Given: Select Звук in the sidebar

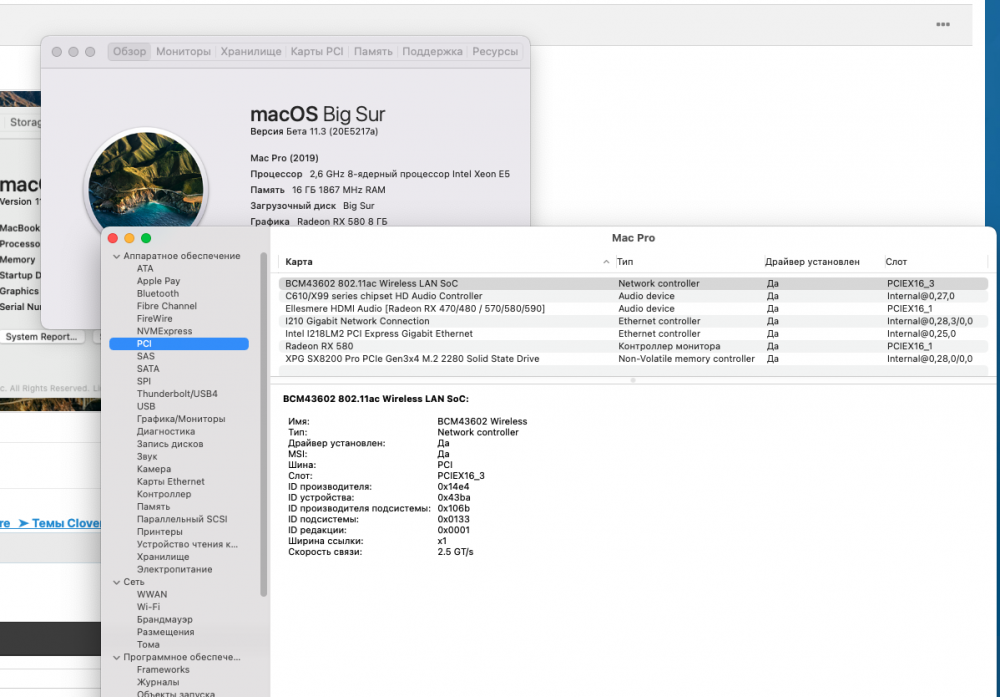Looking at the screenshot, I should point(147,457).
